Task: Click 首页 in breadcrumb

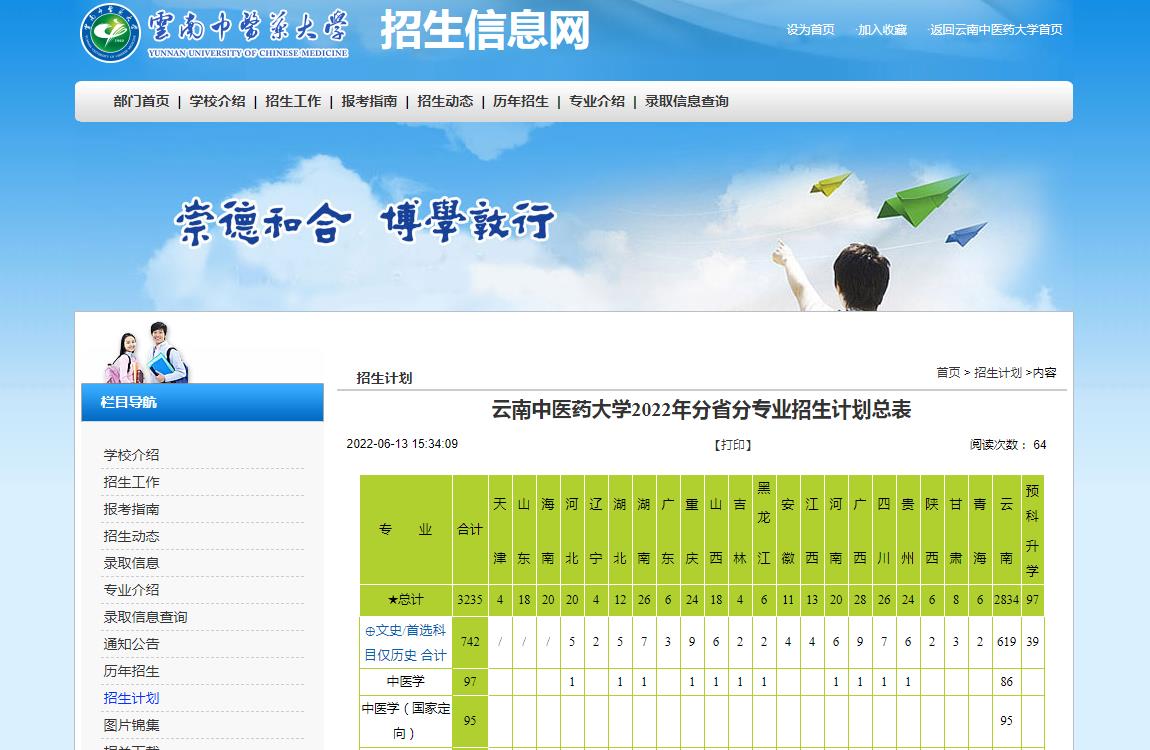Action: coord(948,372)
